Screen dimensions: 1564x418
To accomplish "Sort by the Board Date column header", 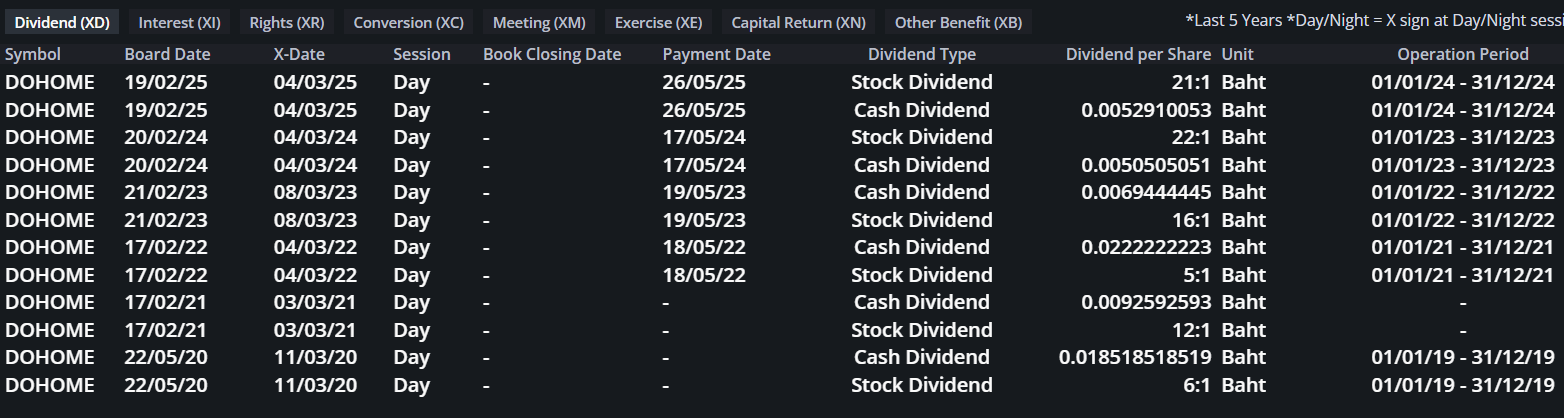I will pos(165,54).
